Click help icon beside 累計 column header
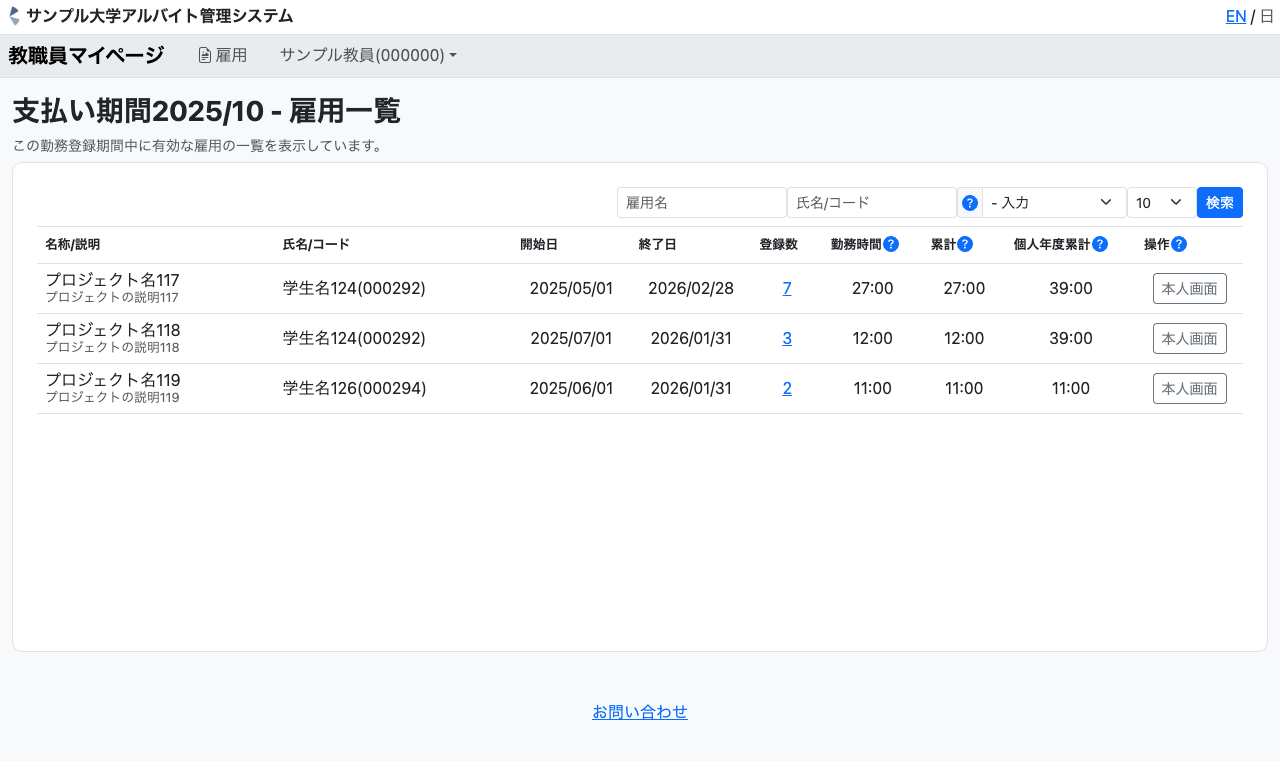Viewport: 1280px width, 761px height. click(x=965, y=244)
